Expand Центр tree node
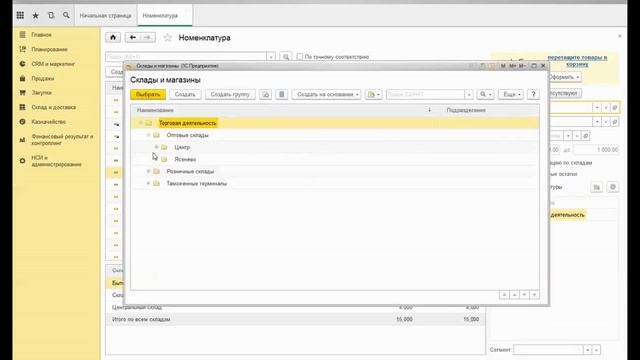Viewport: 640px width, 360px height. click(156, 147)
